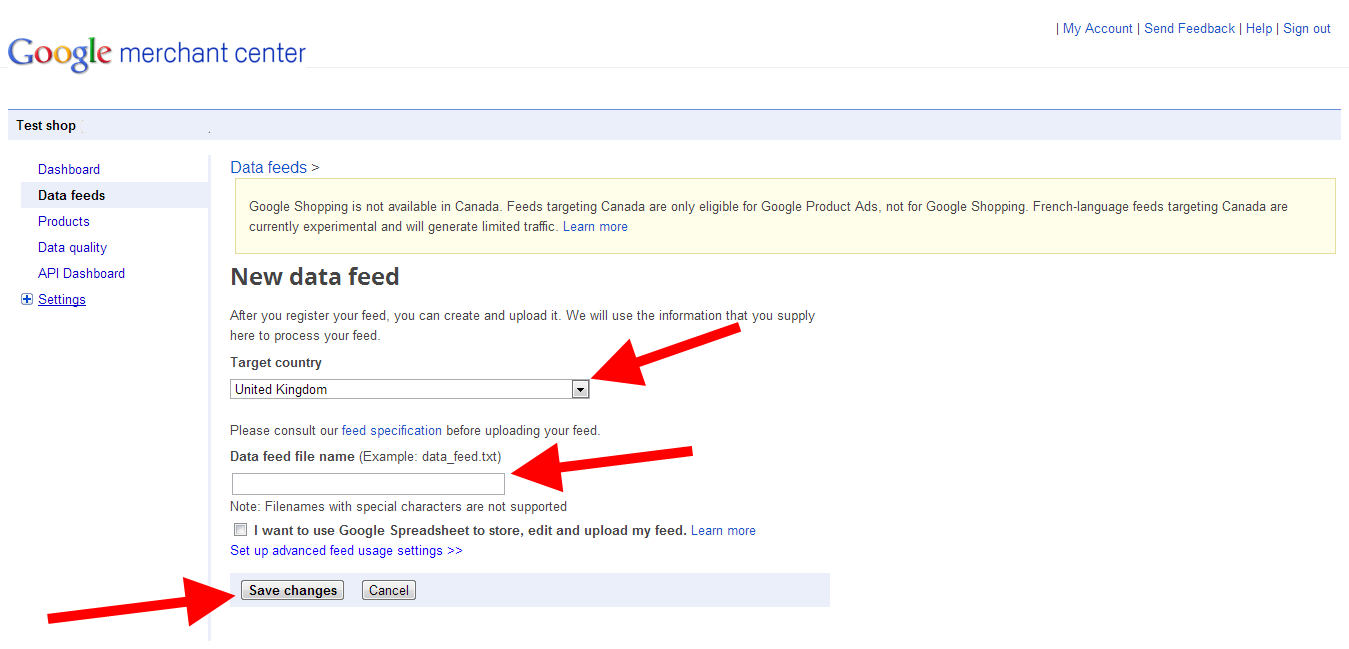The width and height of the screenshot is (1349, 649).
Task: Open Learn more beside the Spreadsheet option
Action: [723, 530]
